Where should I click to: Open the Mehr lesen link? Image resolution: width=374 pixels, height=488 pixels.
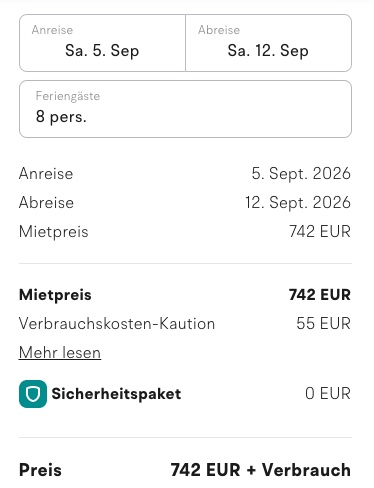(60, 353)
